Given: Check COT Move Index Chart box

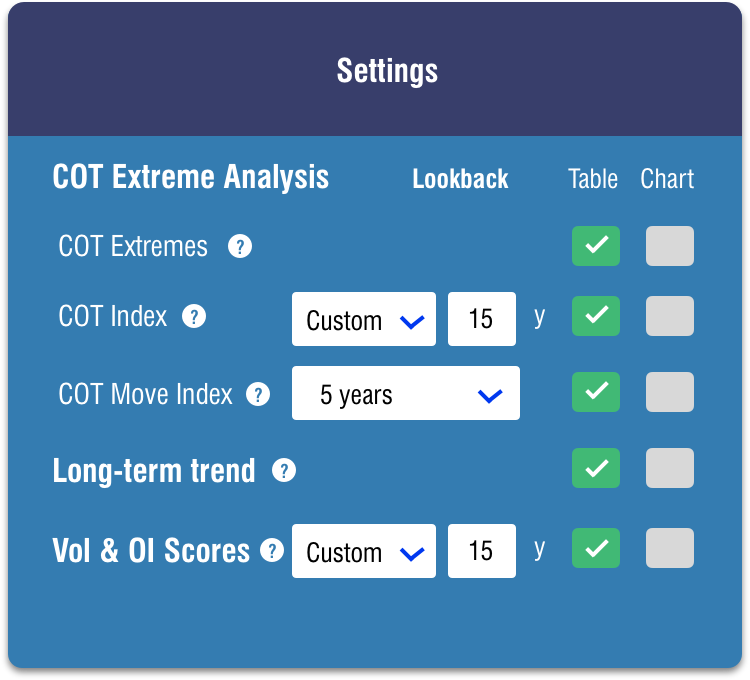Looking at the screenshot, I should pyautogui.click(x=670, y=392).
